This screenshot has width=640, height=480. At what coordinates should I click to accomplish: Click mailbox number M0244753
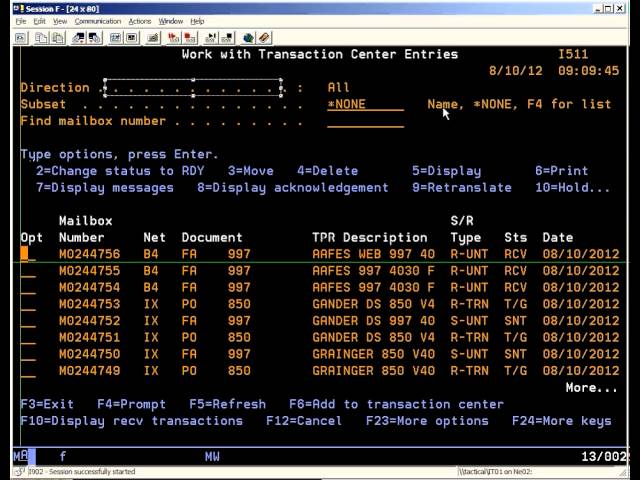pyautogui.click(x=89, y=304)
